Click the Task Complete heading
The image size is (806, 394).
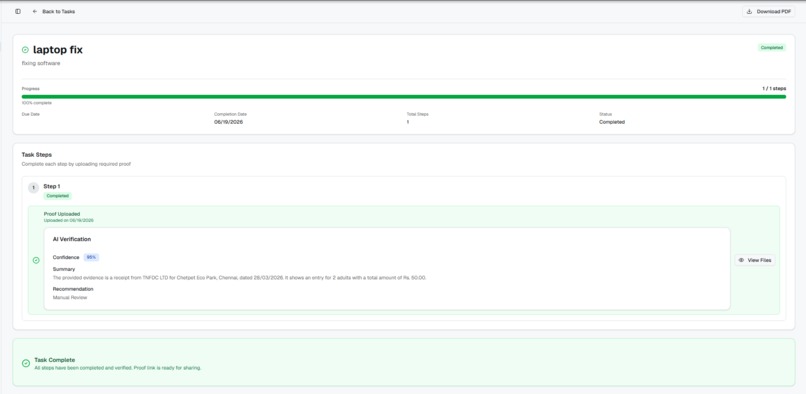pos(54,360)
